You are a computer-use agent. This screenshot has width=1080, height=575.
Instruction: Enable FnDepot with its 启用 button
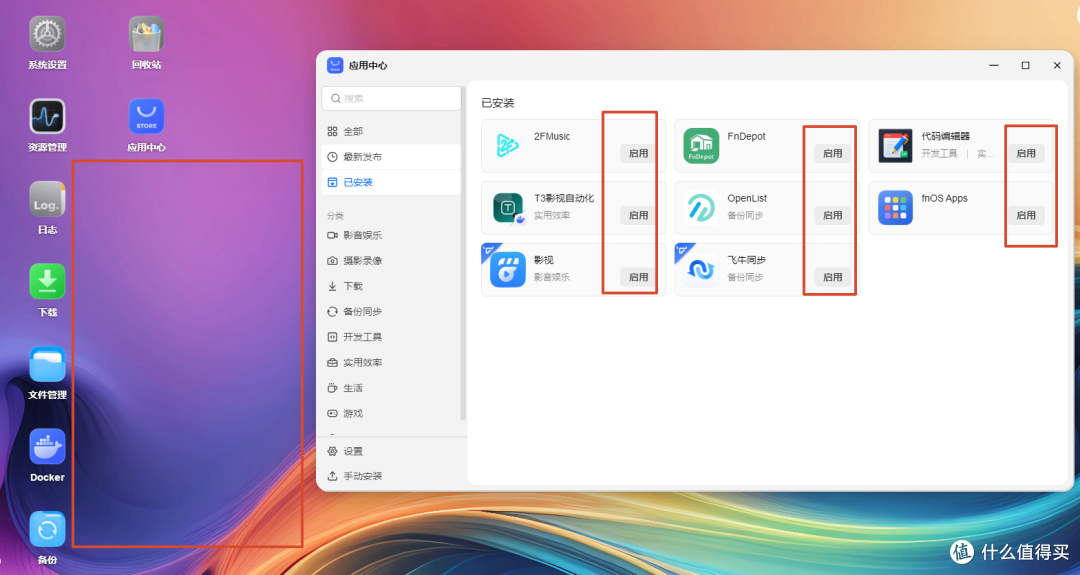coord(833,154)
